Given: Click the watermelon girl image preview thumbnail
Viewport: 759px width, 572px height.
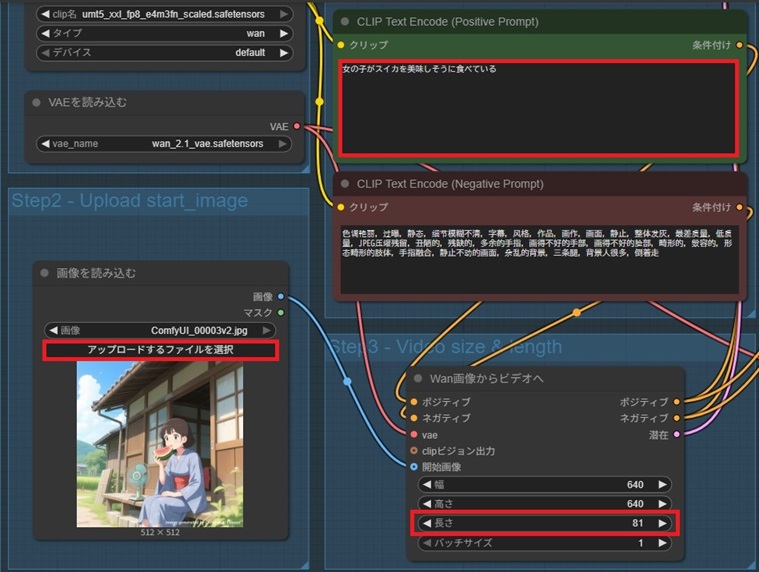Looking at the screenshot, I should click(x=159, y=444).
